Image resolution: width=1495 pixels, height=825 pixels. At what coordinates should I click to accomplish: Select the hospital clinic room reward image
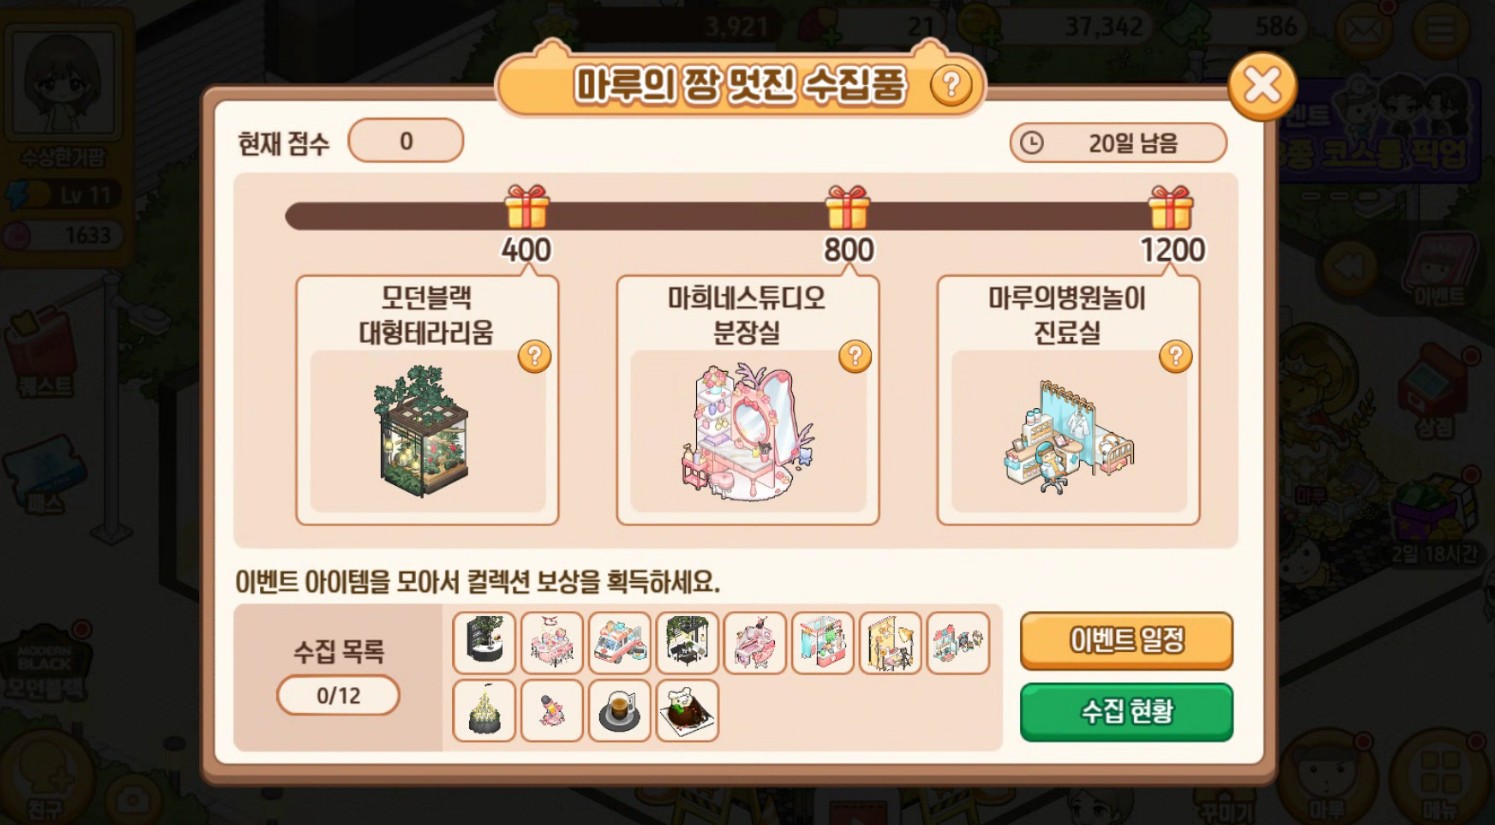pos(1068,437)
